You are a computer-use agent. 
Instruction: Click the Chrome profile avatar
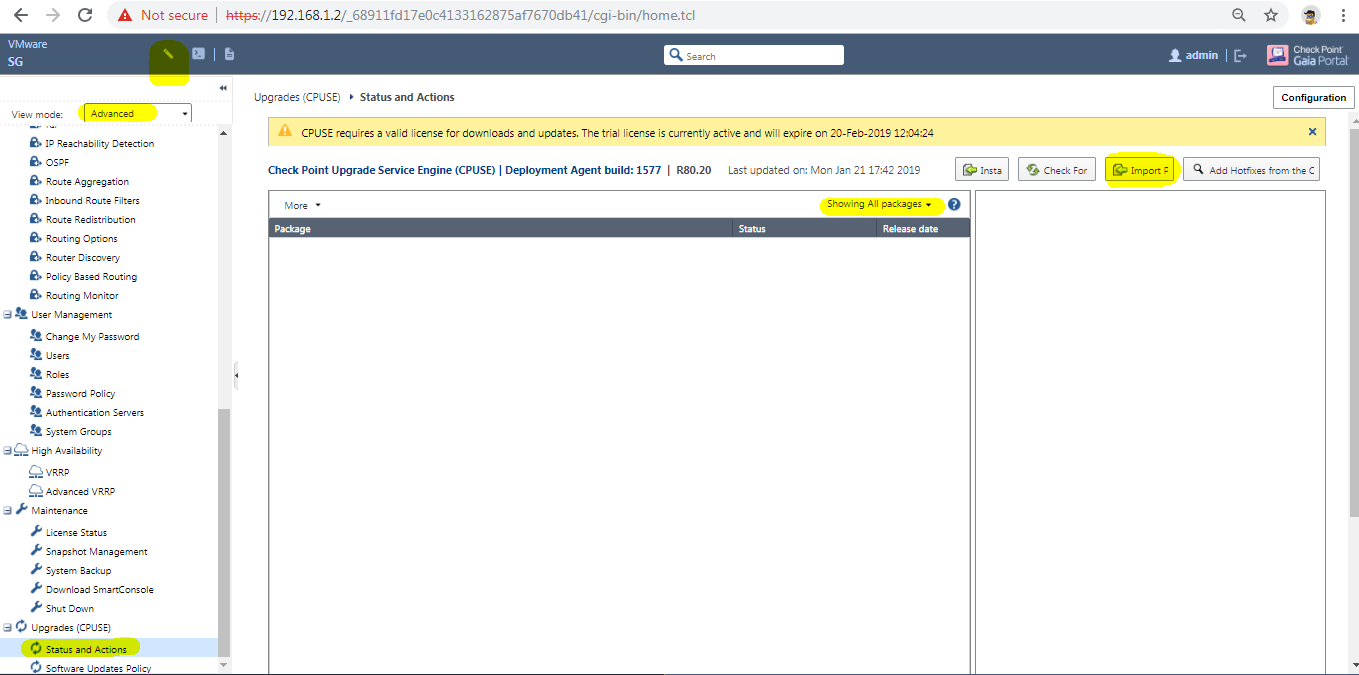coord(1310,15)
